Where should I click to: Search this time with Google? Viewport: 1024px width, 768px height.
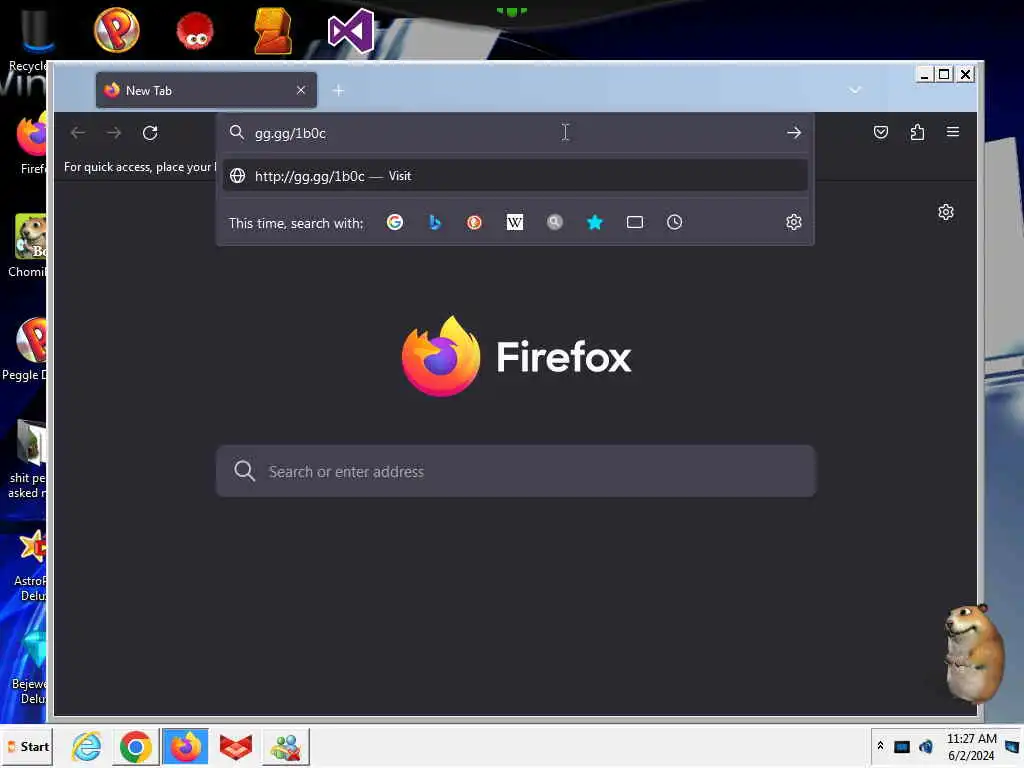click(394, 222)
